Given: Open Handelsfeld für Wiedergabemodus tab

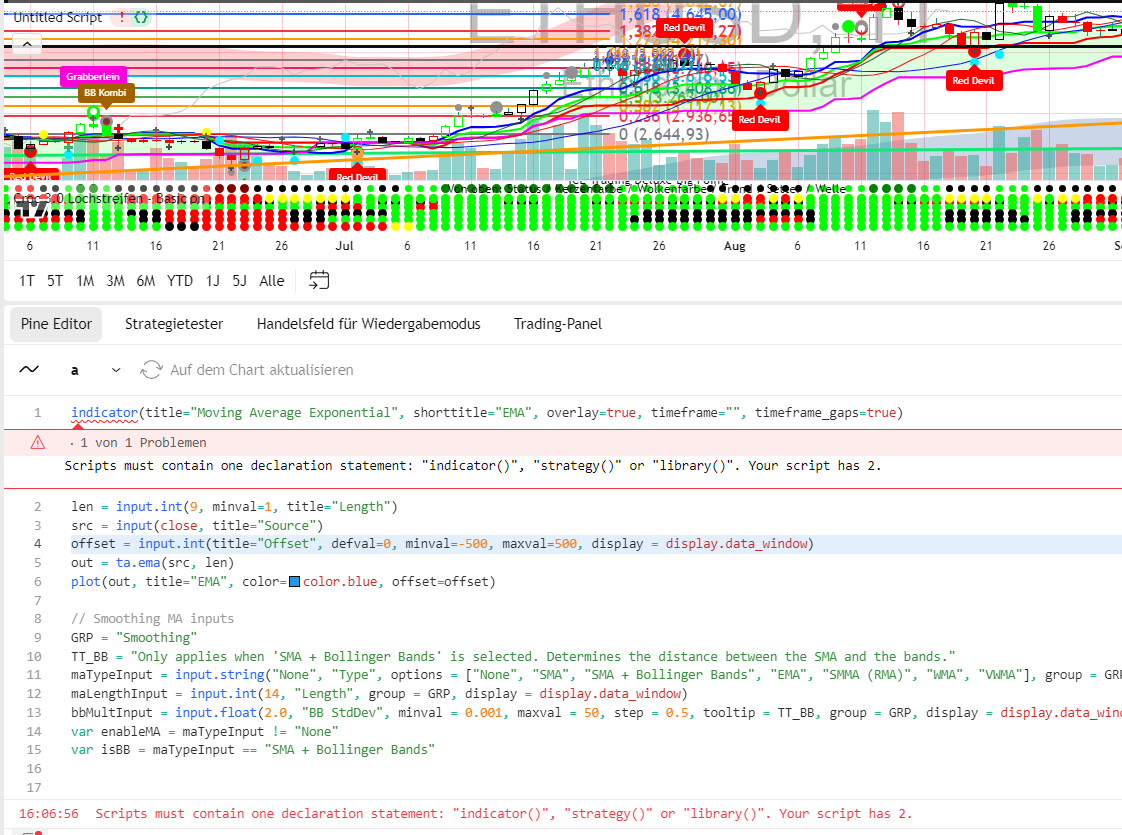Looking at the screenshot, I should pyautogui.click(x=368, y=324).
